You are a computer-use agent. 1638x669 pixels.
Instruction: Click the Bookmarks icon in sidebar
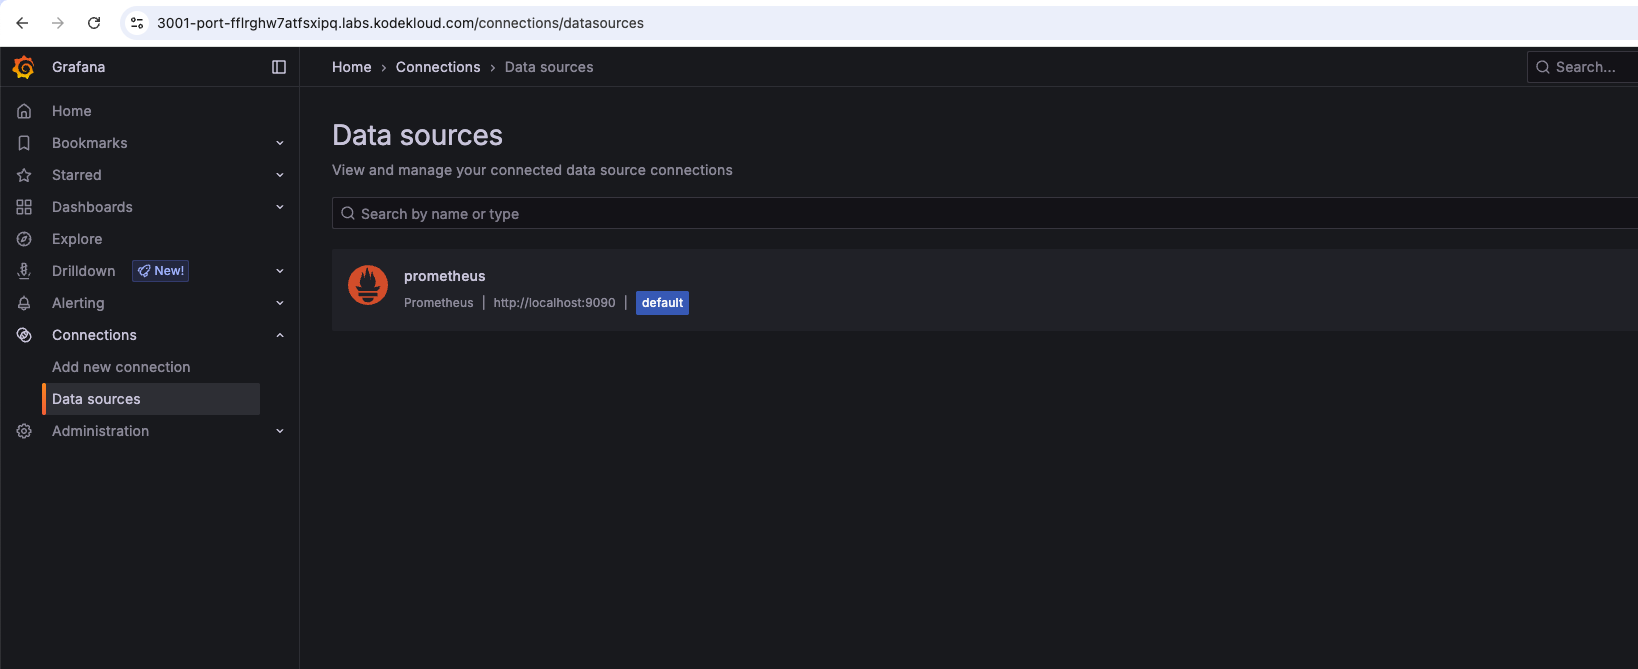coord(24,143)
